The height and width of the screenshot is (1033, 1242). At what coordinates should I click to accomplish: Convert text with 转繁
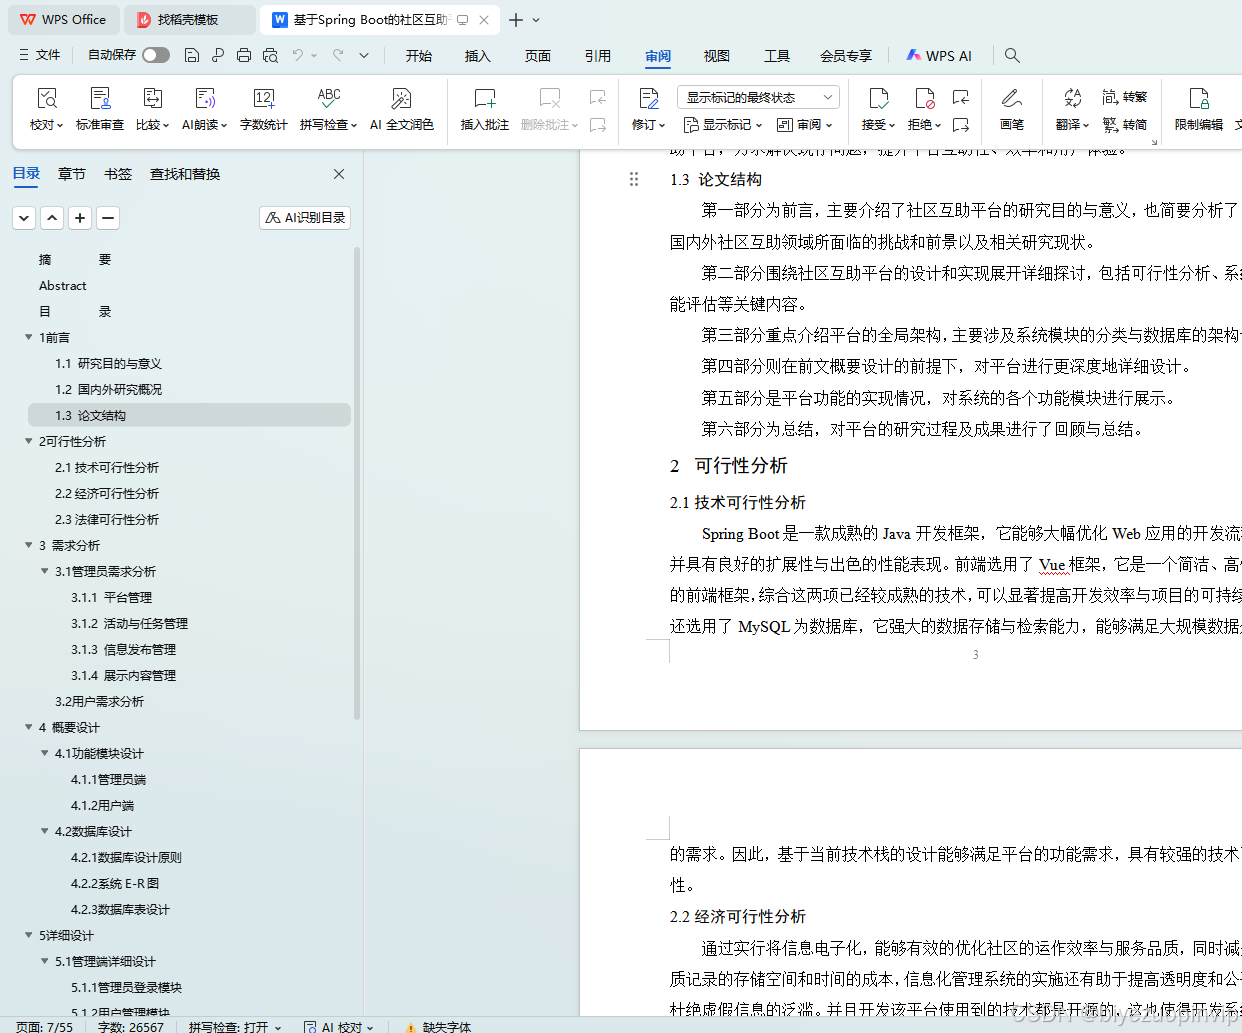click(x=1125, y=97)
